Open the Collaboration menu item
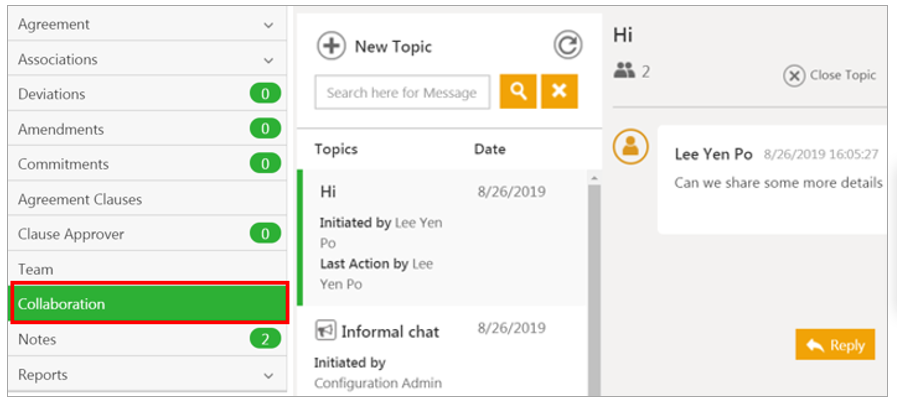Image resolution: width=897 pixels, height=404 pixels. 149,304
